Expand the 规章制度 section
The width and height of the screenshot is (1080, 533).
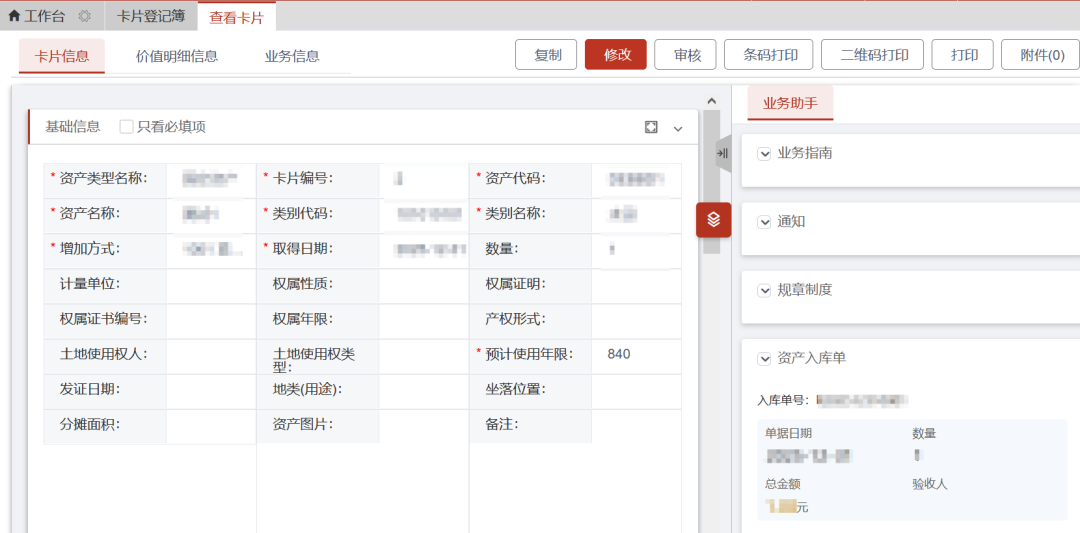pyautogui.click(x=764, y=290)
